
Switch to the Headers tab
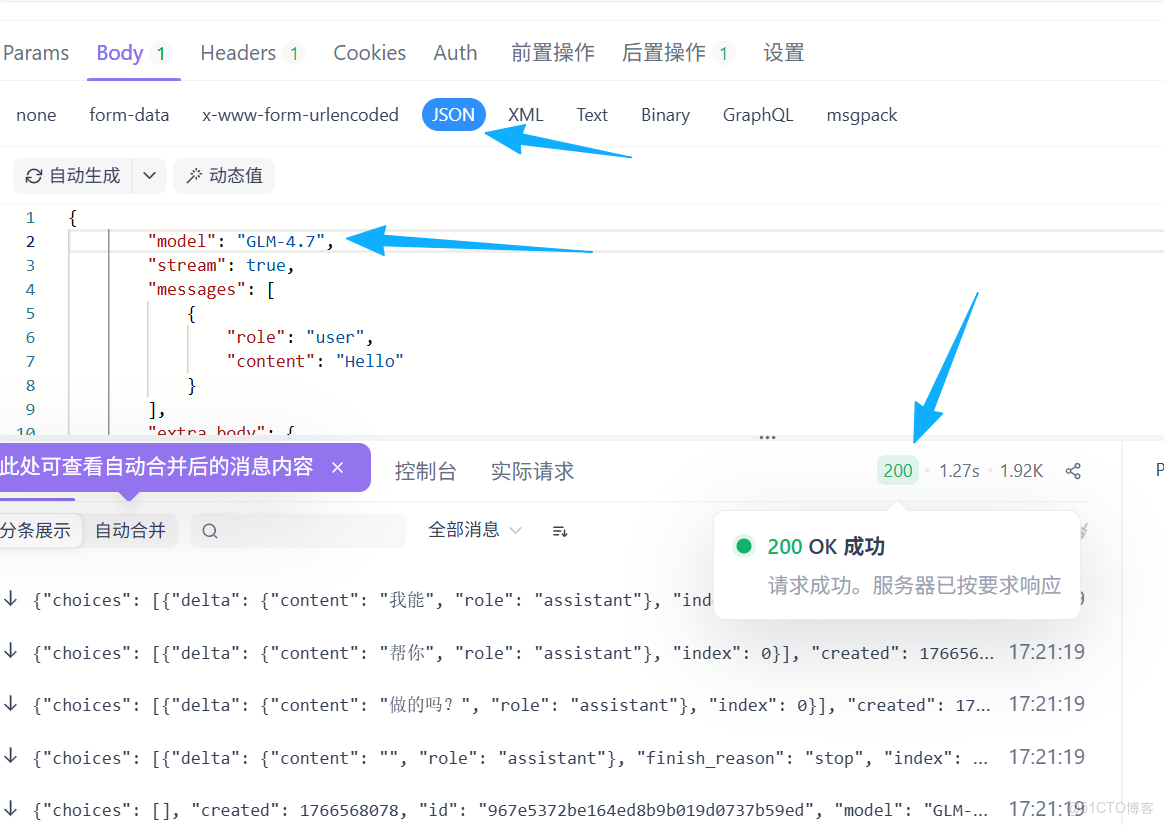click(238, 52)
